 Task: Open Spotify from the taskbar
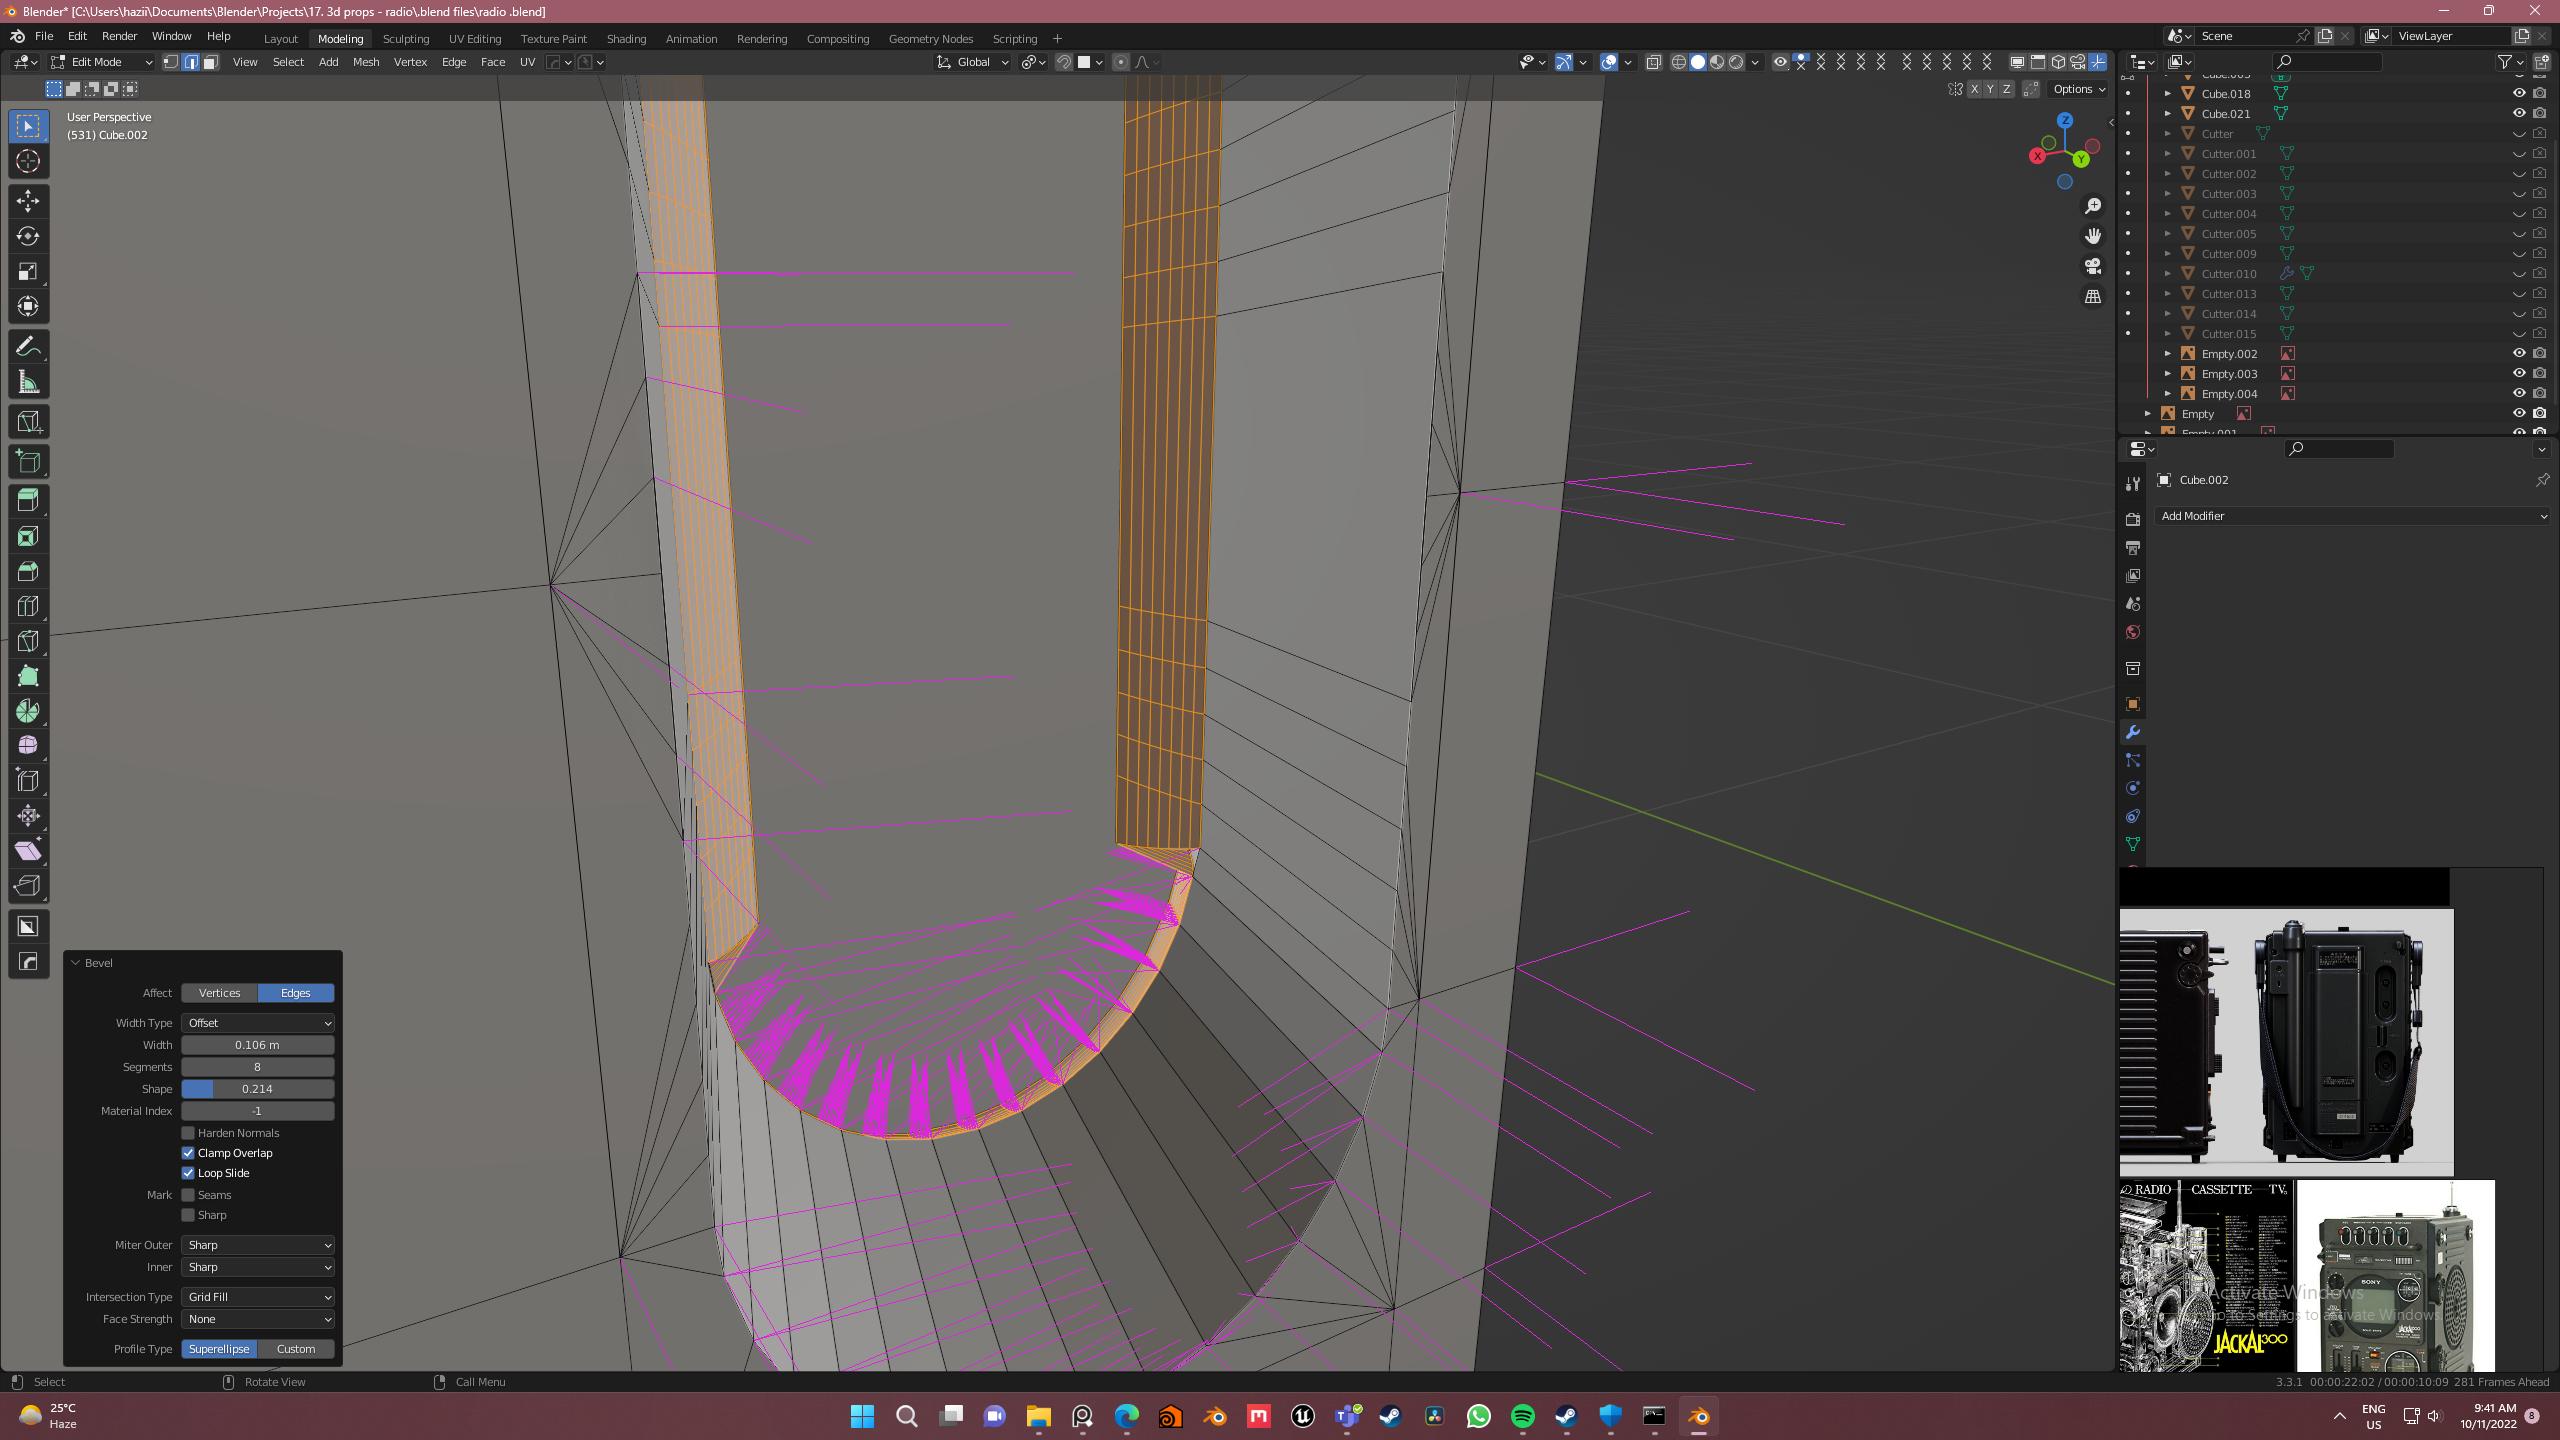1523,1416
